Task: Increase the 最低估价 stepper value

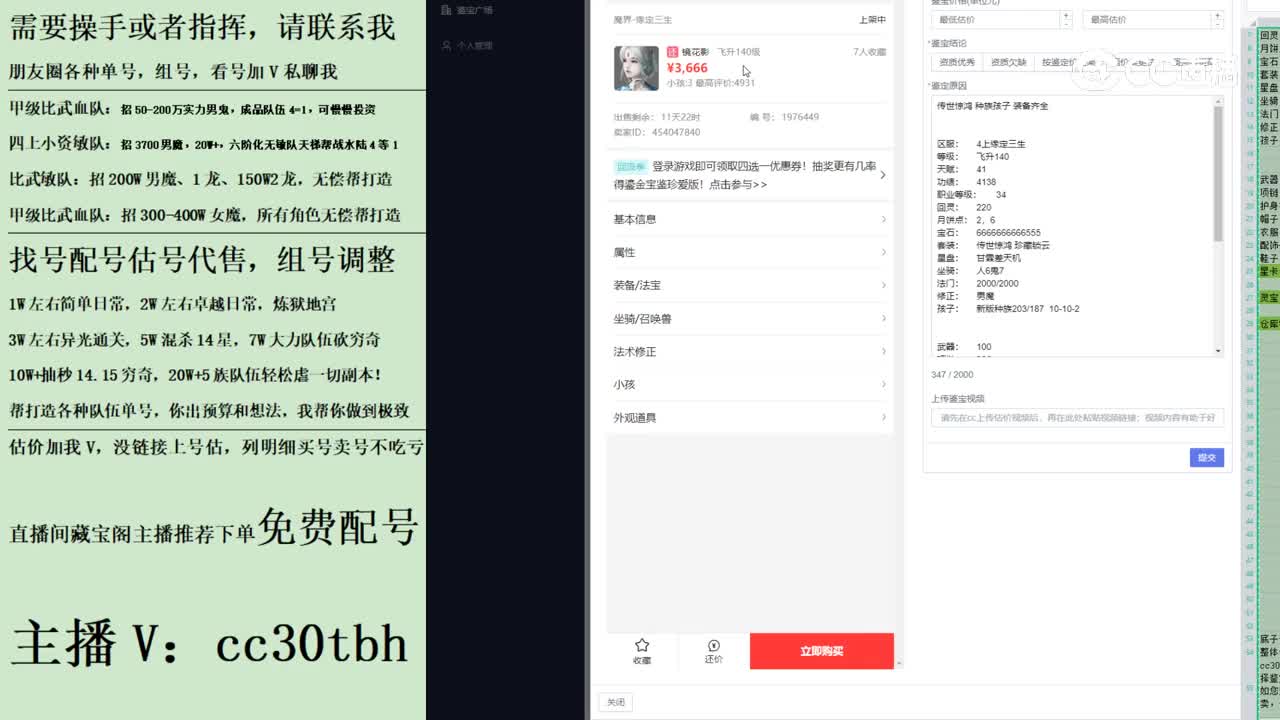Action: coord(1066,15)
